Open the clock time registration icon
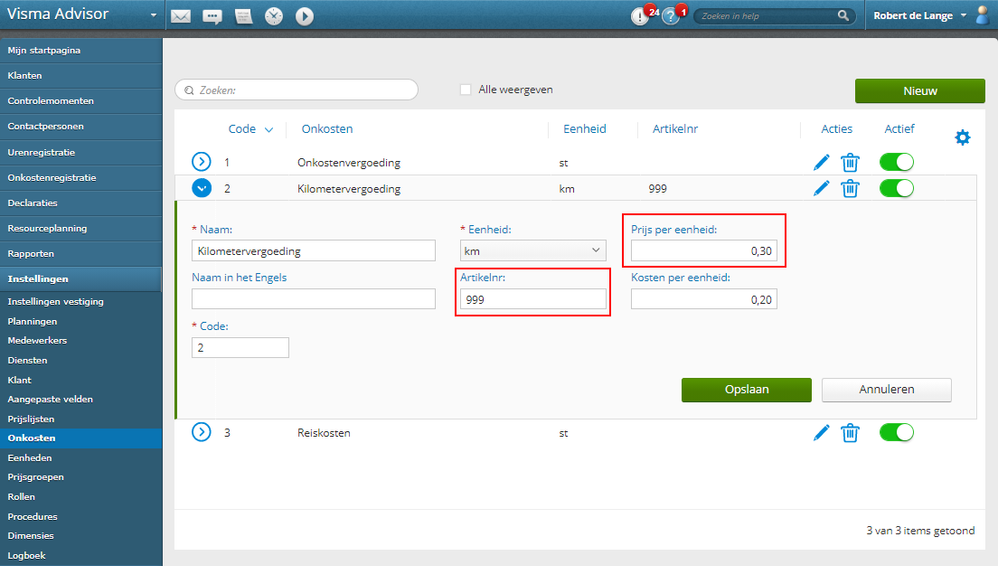 (x=274, y=16)
